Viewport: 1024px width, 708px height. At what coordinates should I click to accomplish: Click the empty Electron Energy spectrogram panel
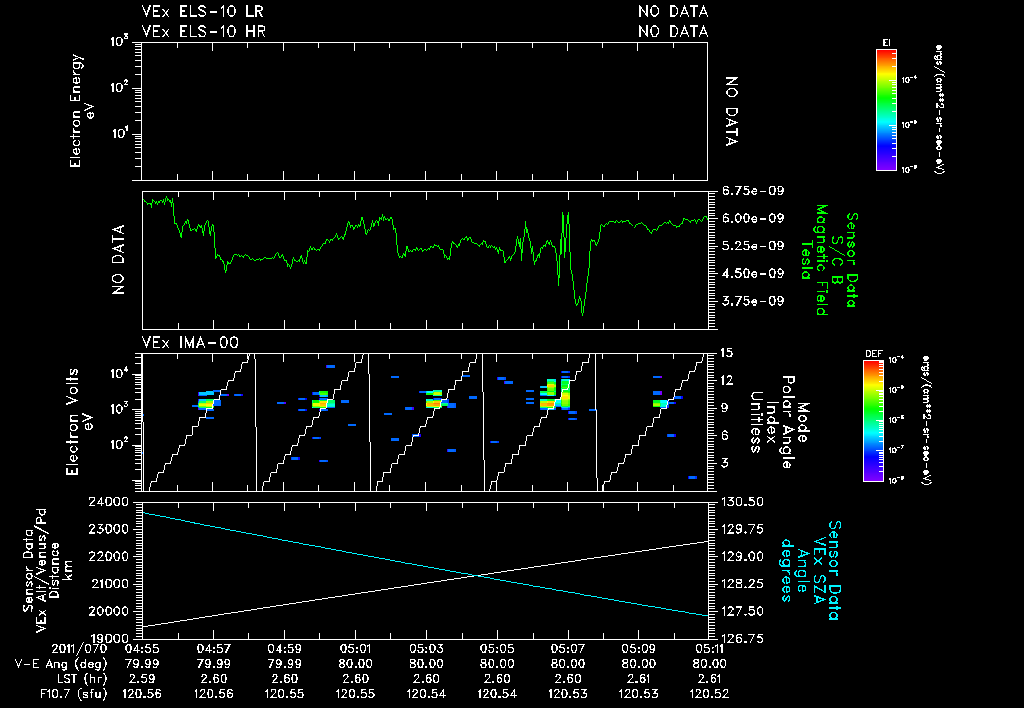point(424,111)
